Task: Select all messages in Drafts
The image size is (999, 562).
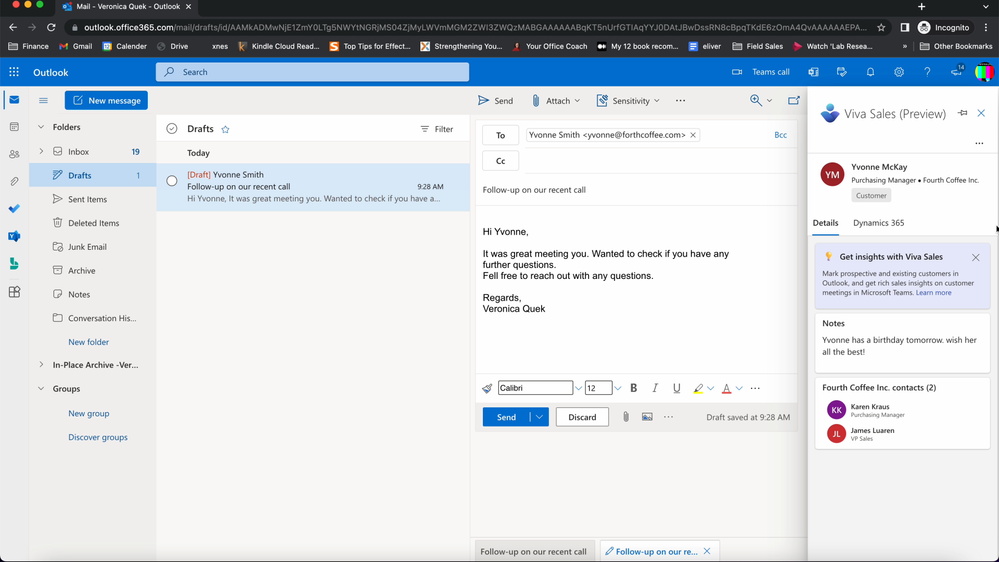Action: point(171,129)
